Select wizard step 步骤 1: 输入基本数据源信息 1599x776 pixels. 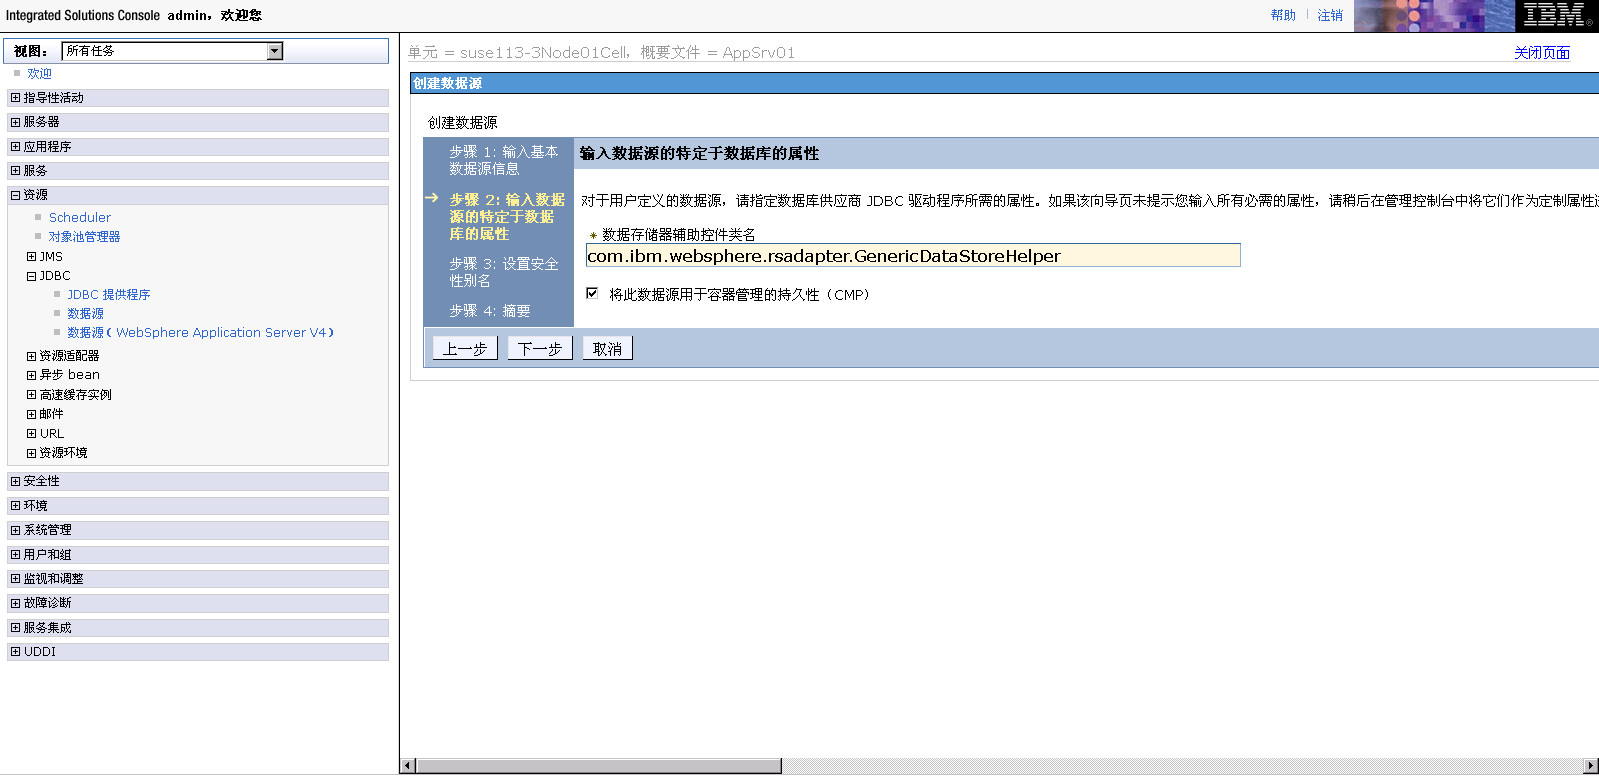pos(503,160)
